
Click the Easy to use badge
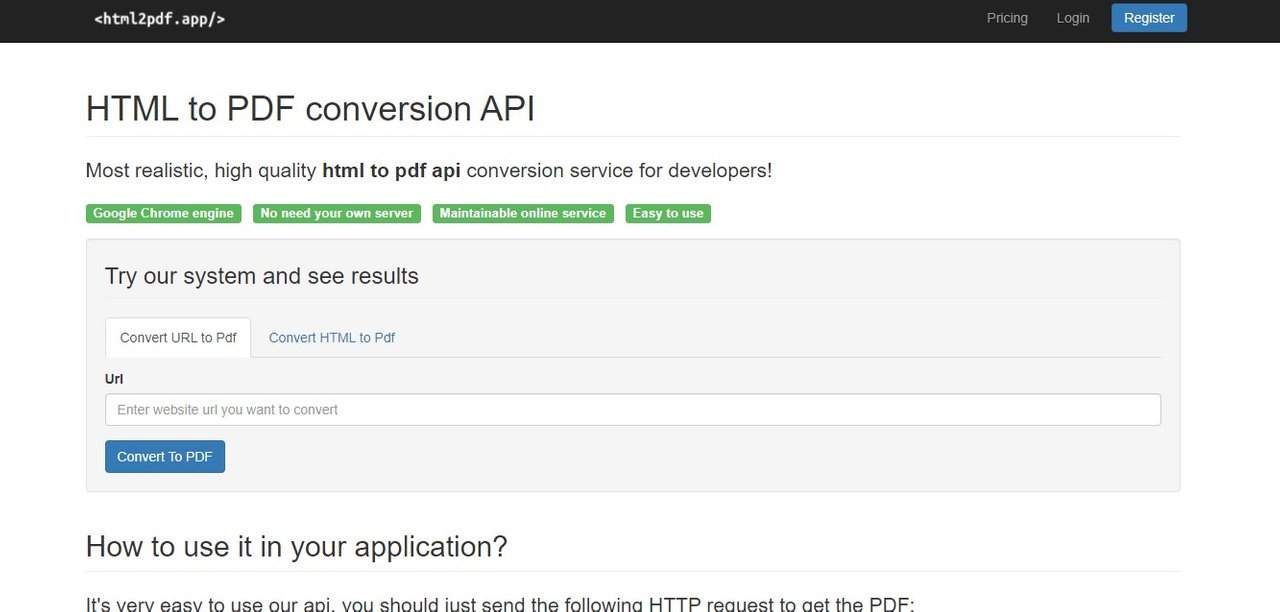[x=668, y=214]
